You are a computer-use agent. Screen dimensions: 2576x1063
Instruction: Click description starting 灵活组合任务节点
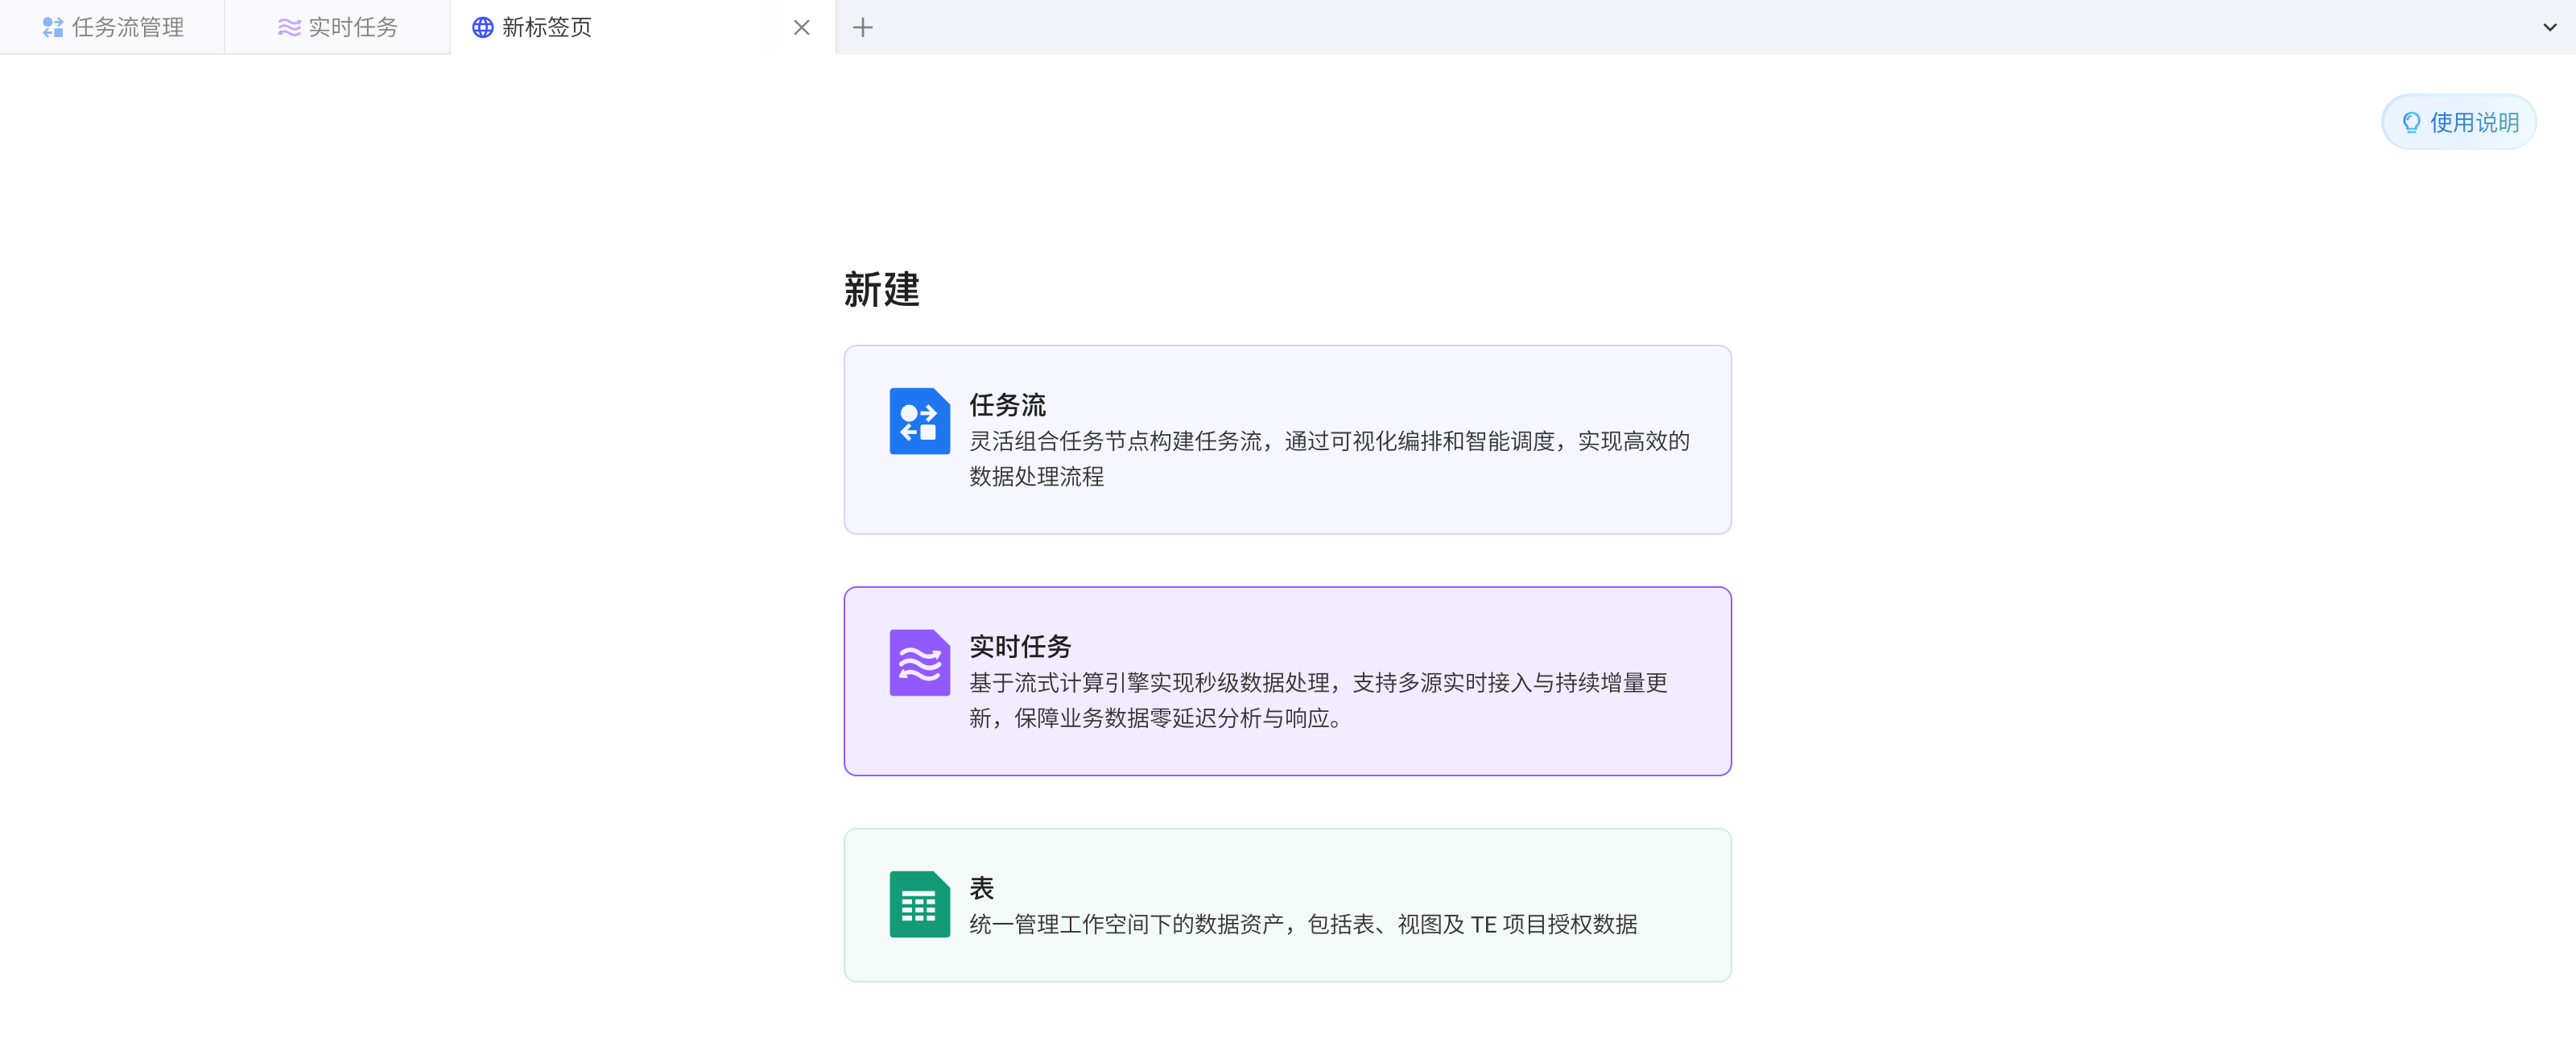(1329, 459)
